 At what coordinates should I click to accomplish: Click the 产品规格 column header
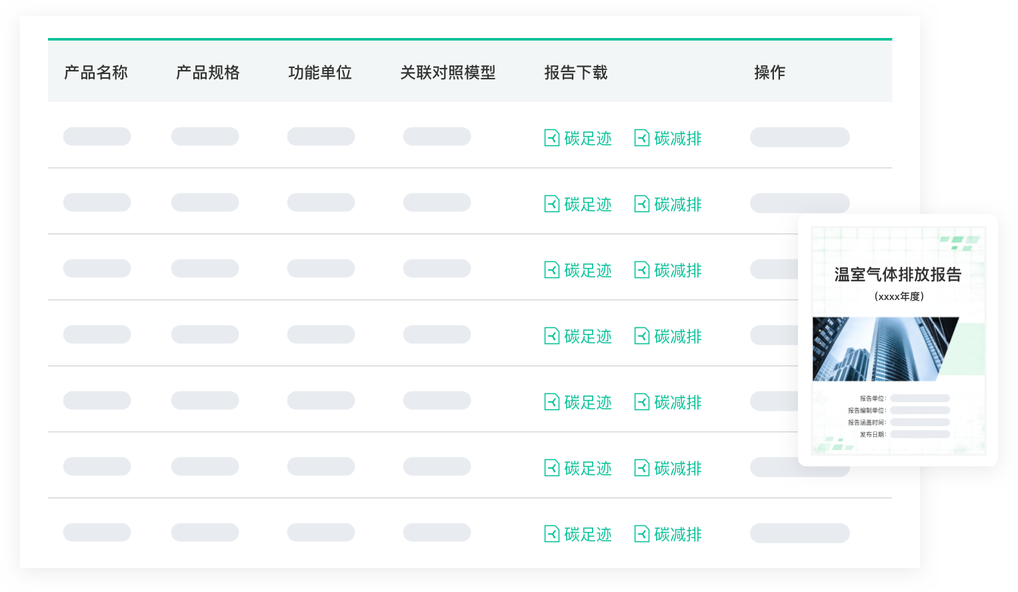pos(208,73)
